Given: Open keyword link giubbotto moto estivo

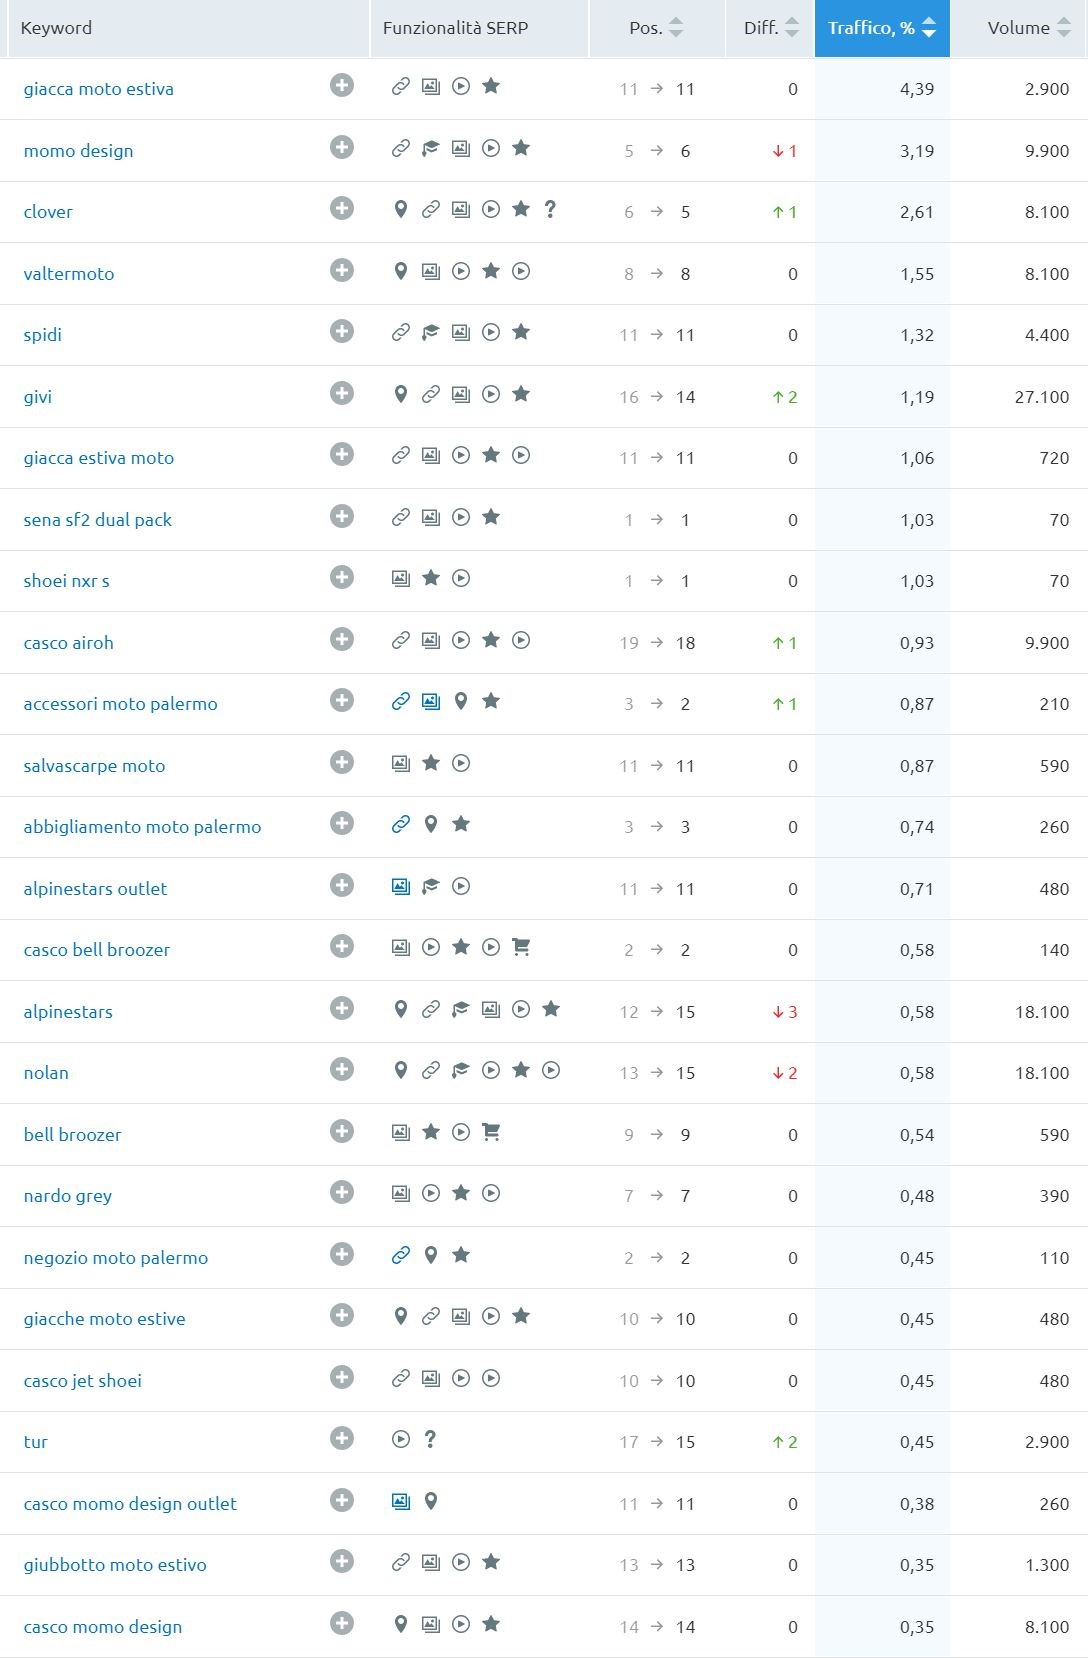Looking at the screenshot, I should click(115, 1565).
